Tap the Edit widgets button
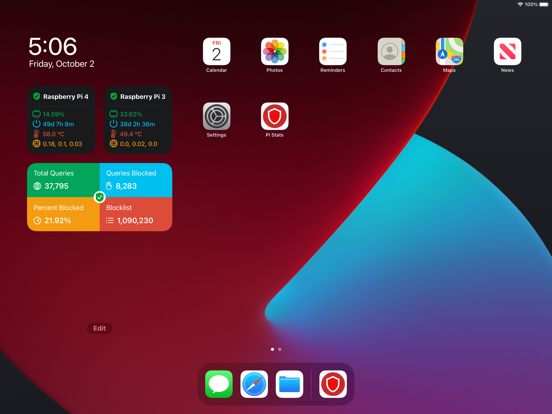Image resolution: width=552 pixels, height=414 pixels. coord(100,328)
